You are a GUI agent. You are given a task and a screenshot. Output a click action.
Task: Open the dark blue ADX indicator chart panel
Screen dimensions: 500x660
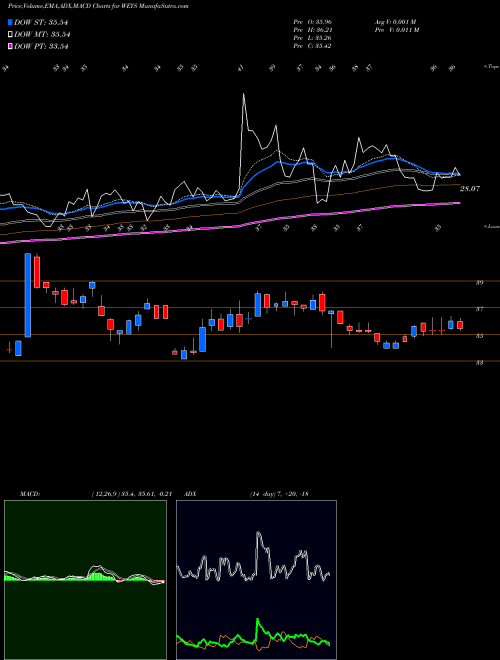click(x=256, y=580)
